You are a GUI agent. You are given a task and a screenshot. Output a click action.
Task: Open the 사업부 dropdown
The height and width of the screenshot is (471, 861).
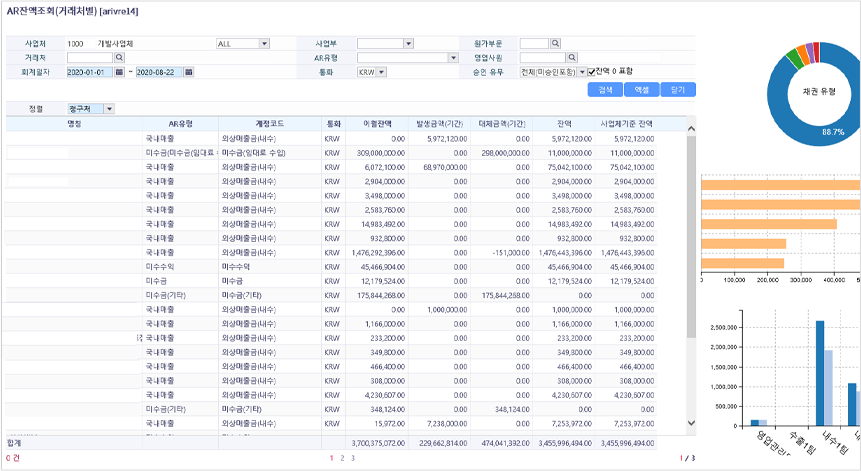click(408, 44)
